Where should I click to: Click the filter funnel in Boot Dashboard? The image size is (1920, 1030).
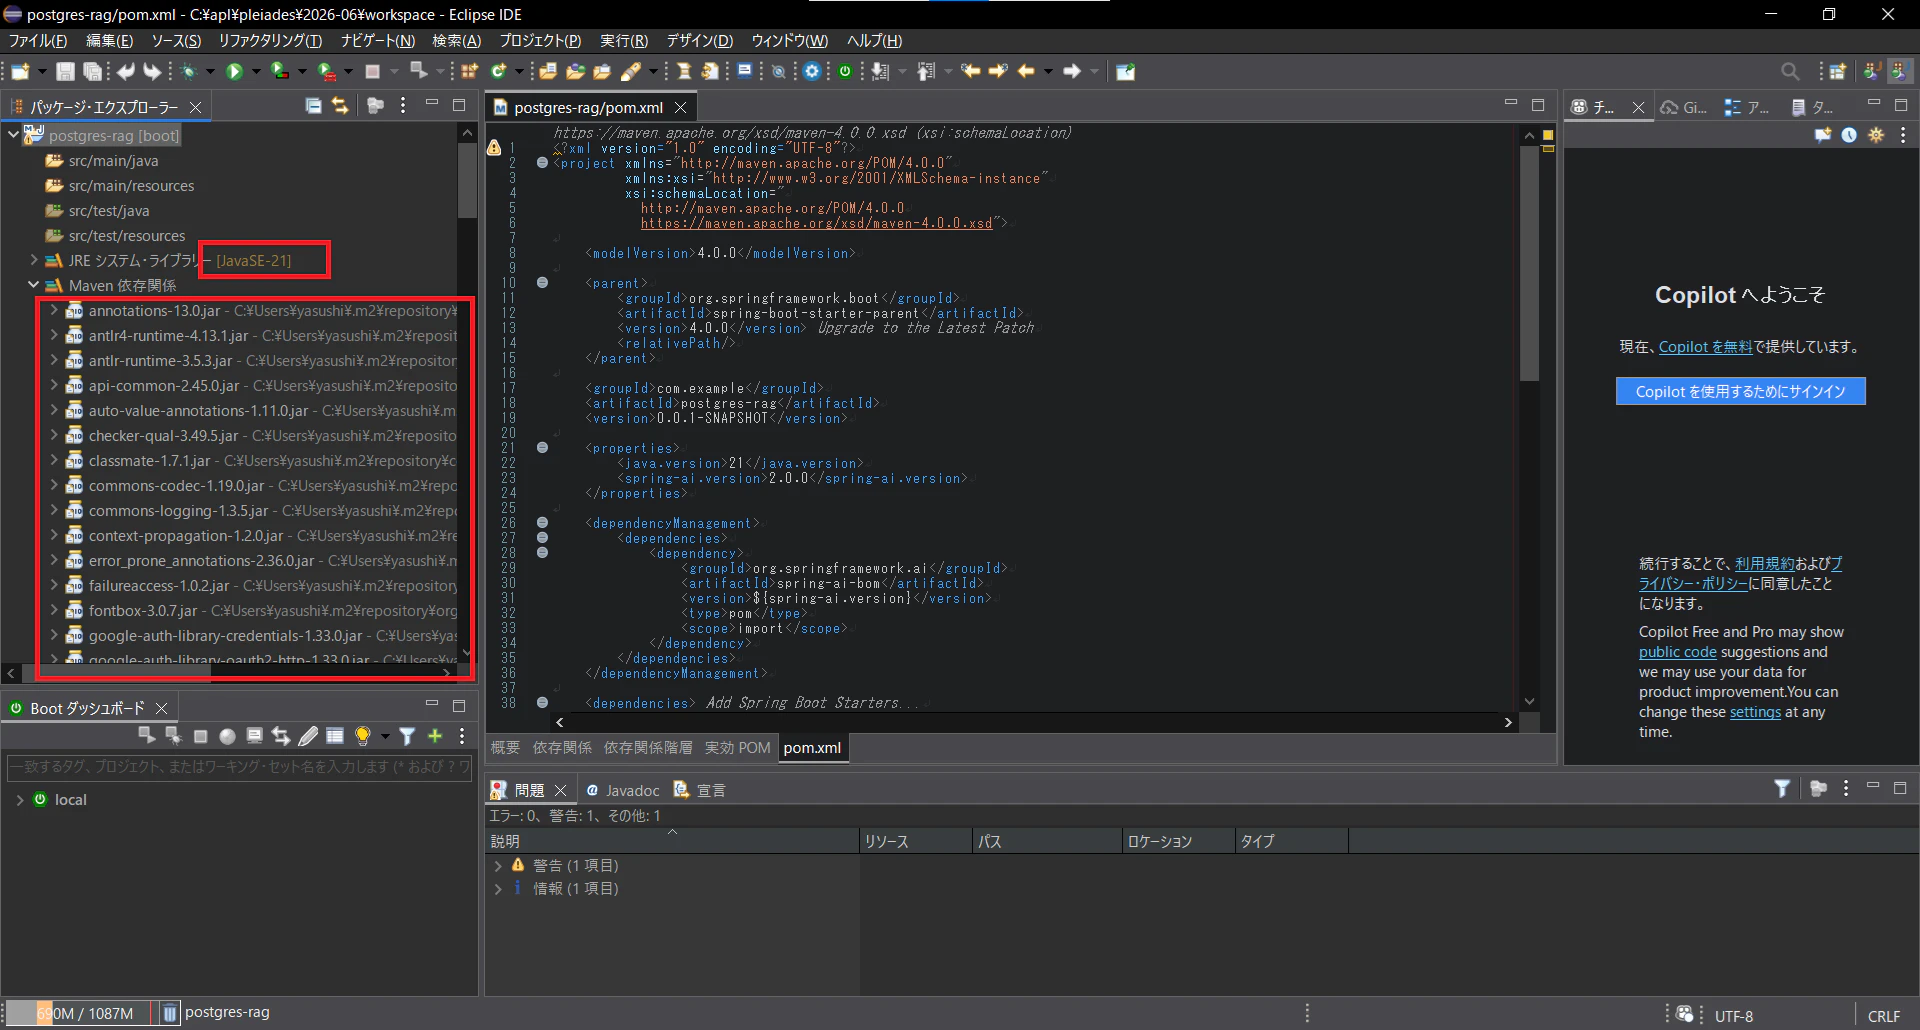coord(407,736)
